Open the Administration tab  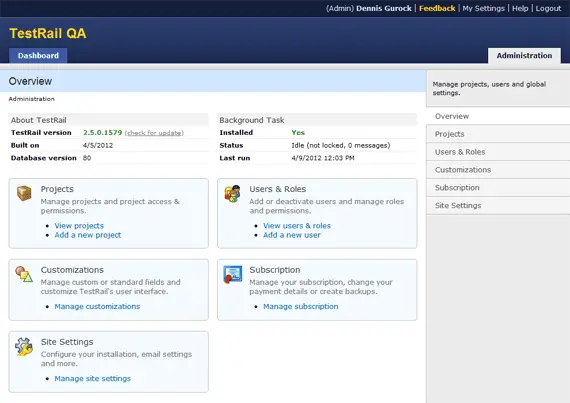coord(524,56)
